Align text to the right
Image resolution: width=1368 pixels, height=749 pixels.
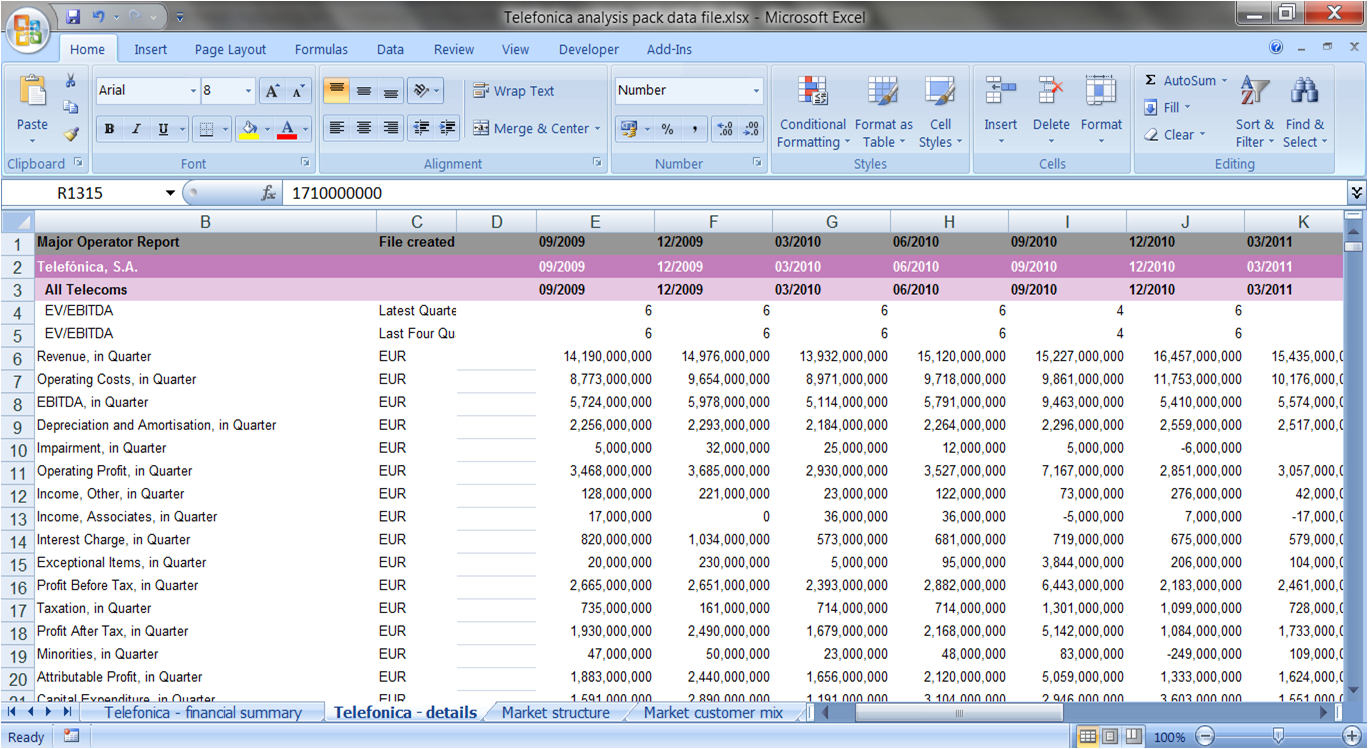391,128
